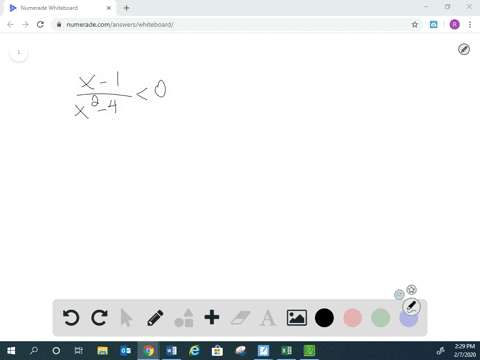
Task: Reload the current page
Action: pyautogui.click(x=40, y=24)
